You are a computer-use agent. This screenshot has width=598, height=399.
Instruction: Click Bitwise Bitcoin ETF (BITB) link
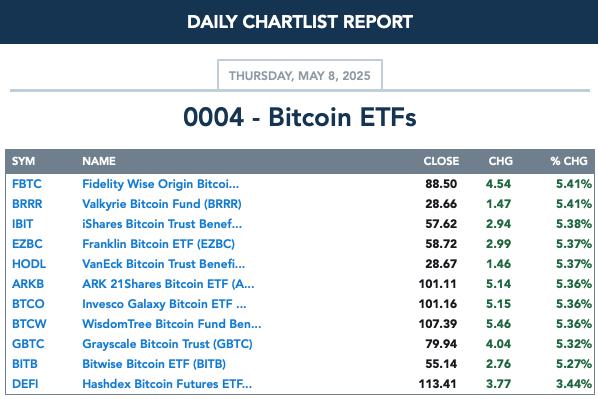pyautogui.click(x=154, y=364)
